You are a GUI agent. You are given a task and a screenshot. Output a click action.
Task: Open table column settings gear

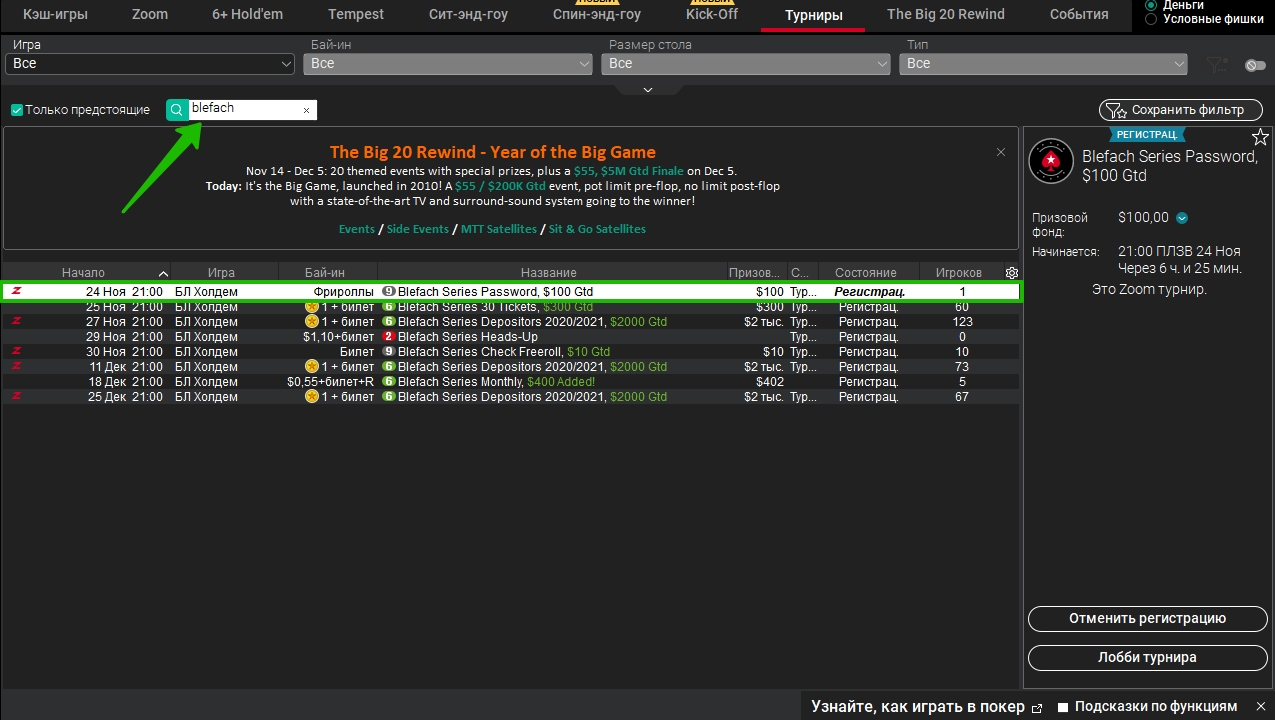(x=1011, y=272)
